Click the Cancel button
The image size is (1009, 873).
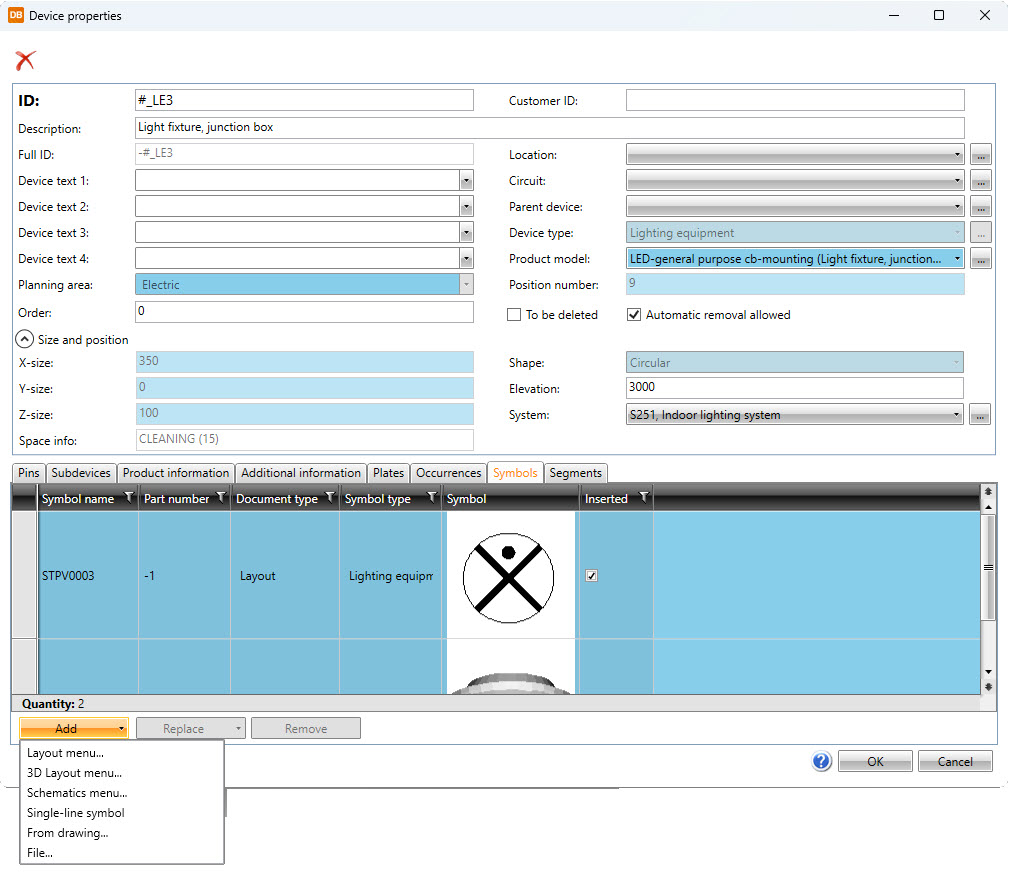pyautogui.click(x=954, y=761)
